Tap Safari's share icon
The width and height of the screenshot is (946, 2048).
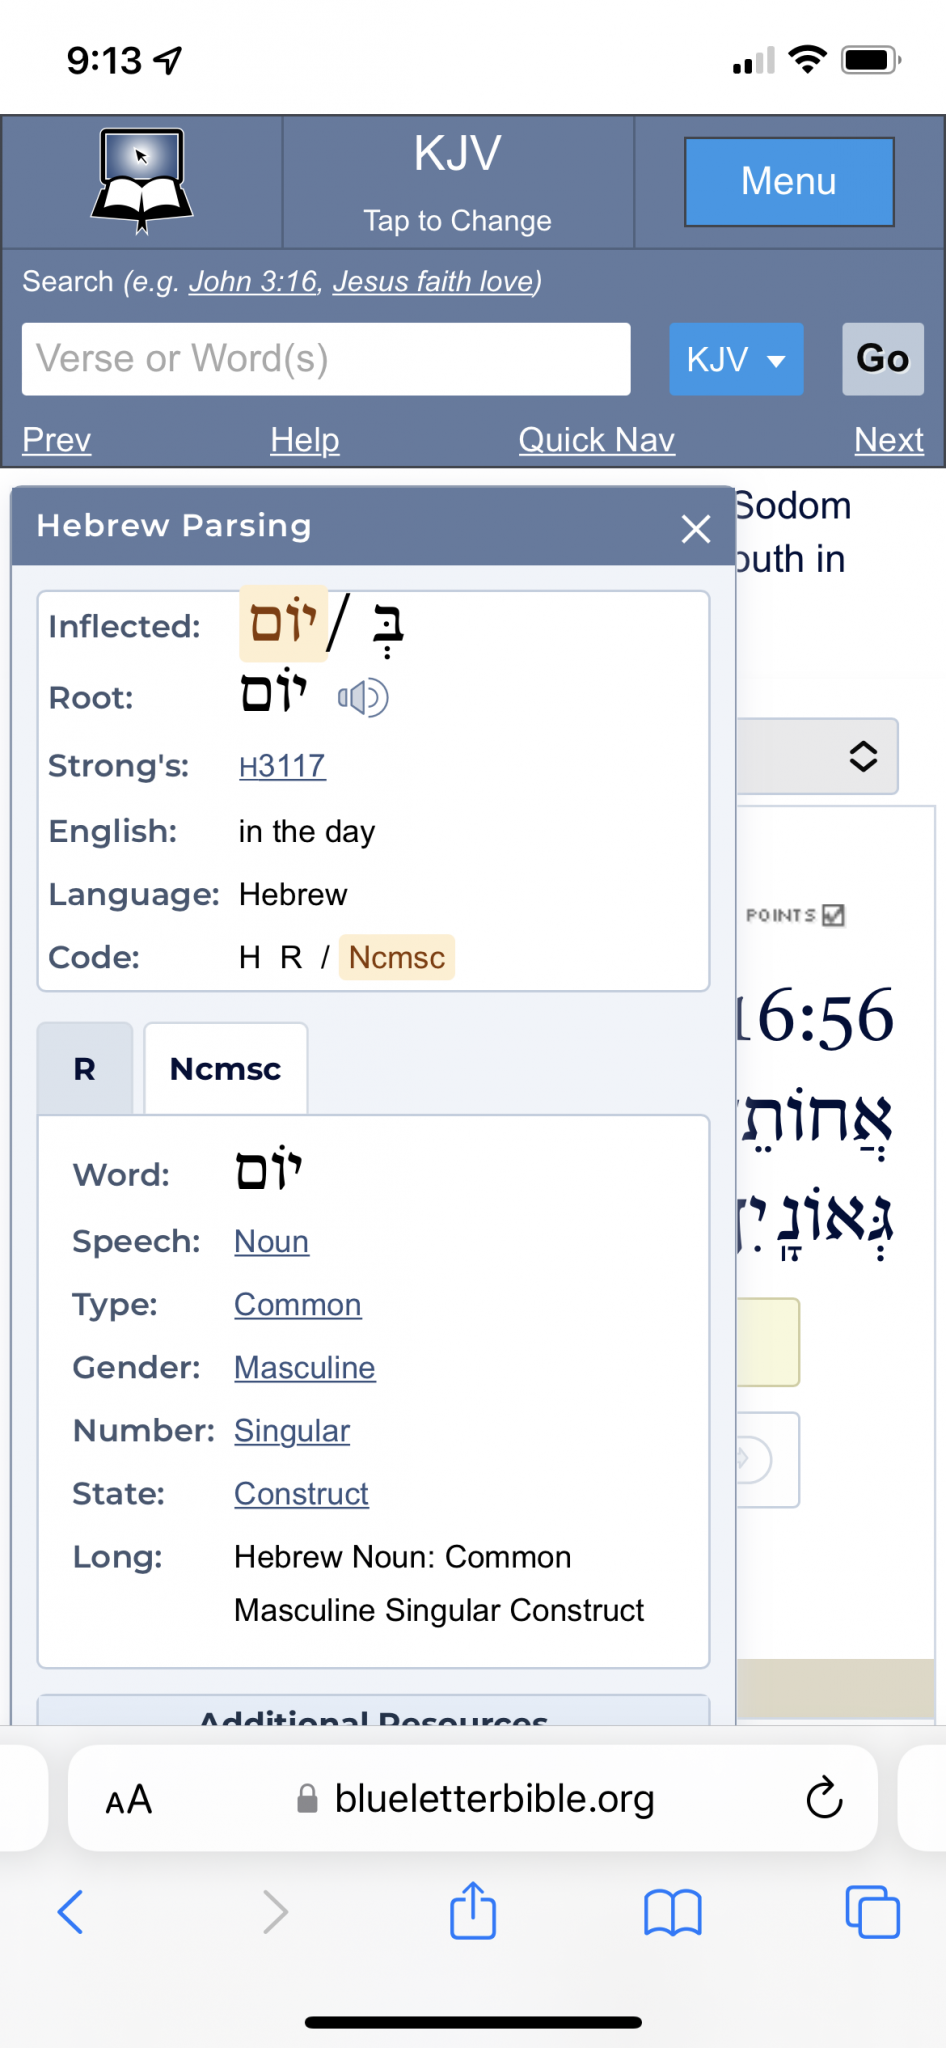[473, 1911]
